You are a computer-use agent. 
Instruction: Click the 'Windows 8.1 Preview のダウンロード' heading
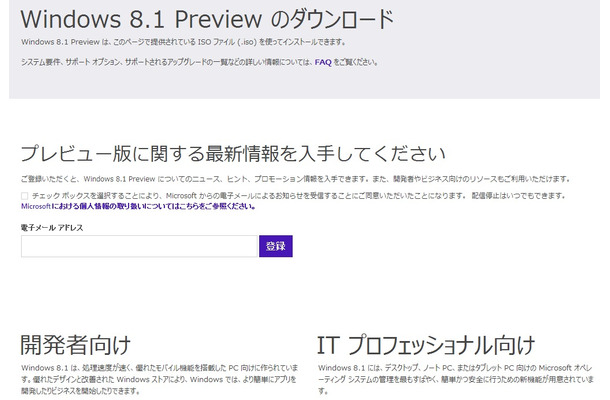point(207,19)
